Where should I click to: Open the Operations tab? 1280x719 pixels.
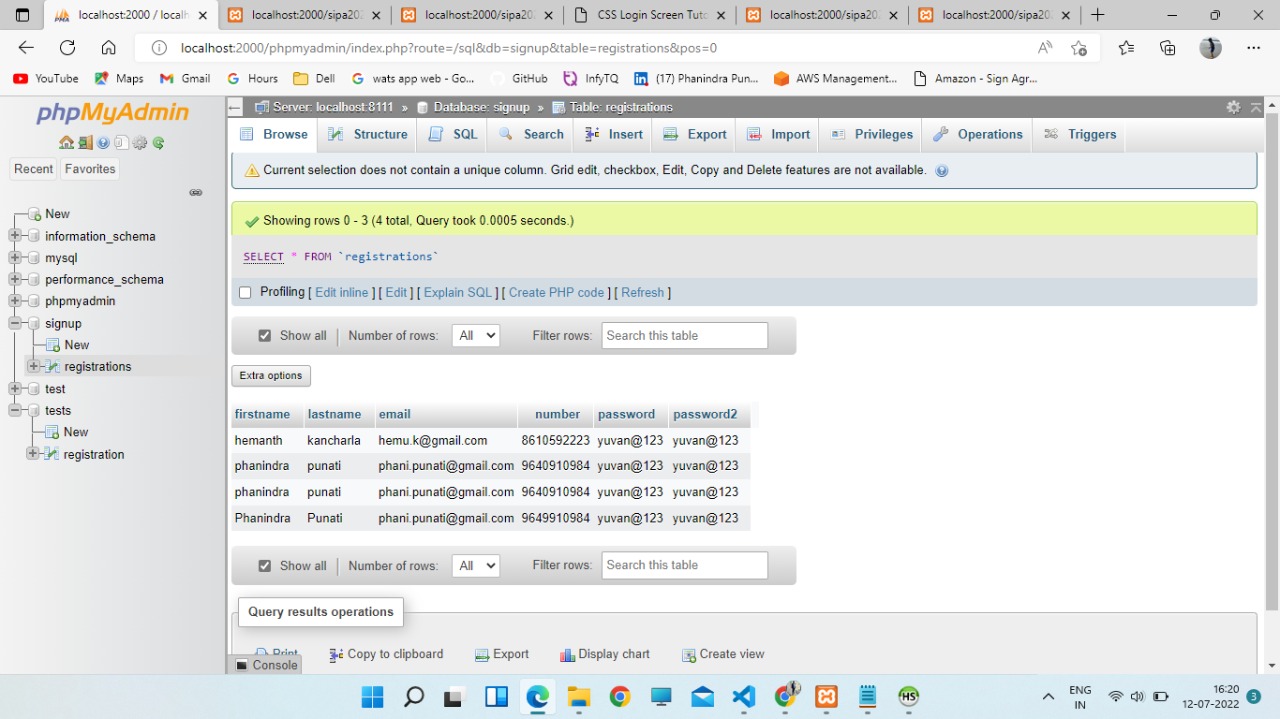click(x=978, y=135)
